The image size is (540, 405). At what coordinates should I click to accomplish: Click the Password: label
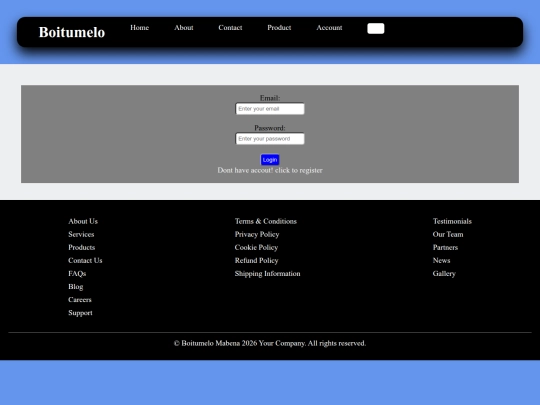[x=270, y=128]
